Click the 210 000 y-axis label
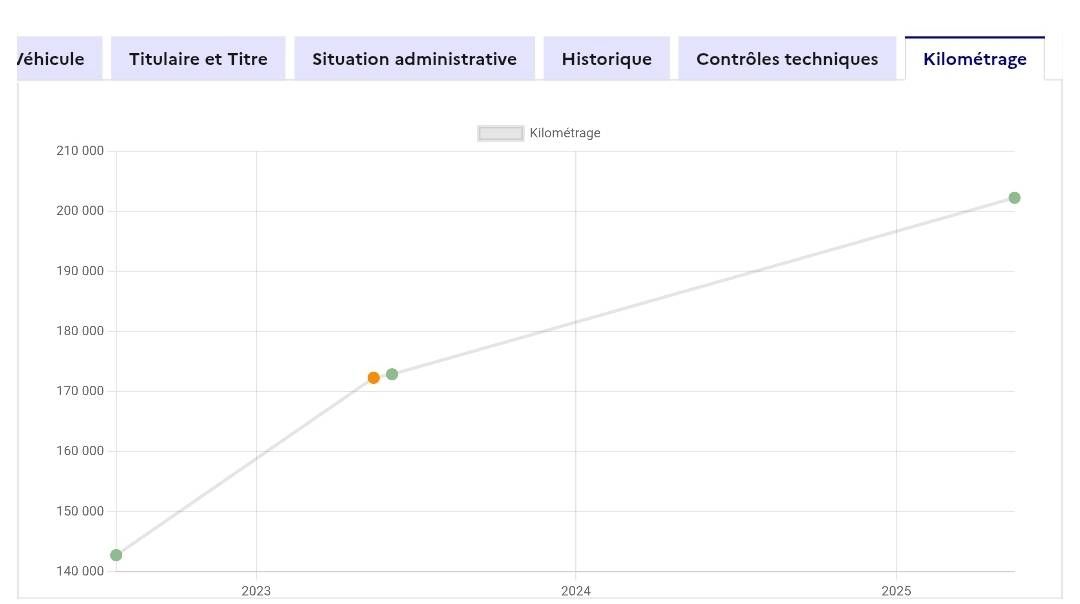The image size is (1080, 604). pos(80,151)
